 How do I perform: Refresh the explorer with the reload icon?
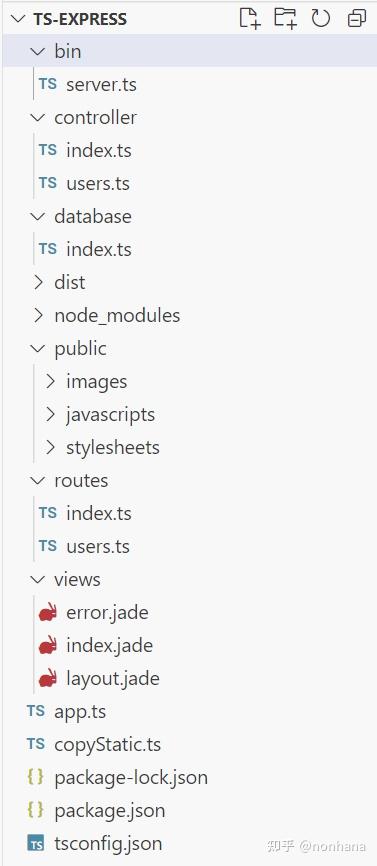(321, 18)
